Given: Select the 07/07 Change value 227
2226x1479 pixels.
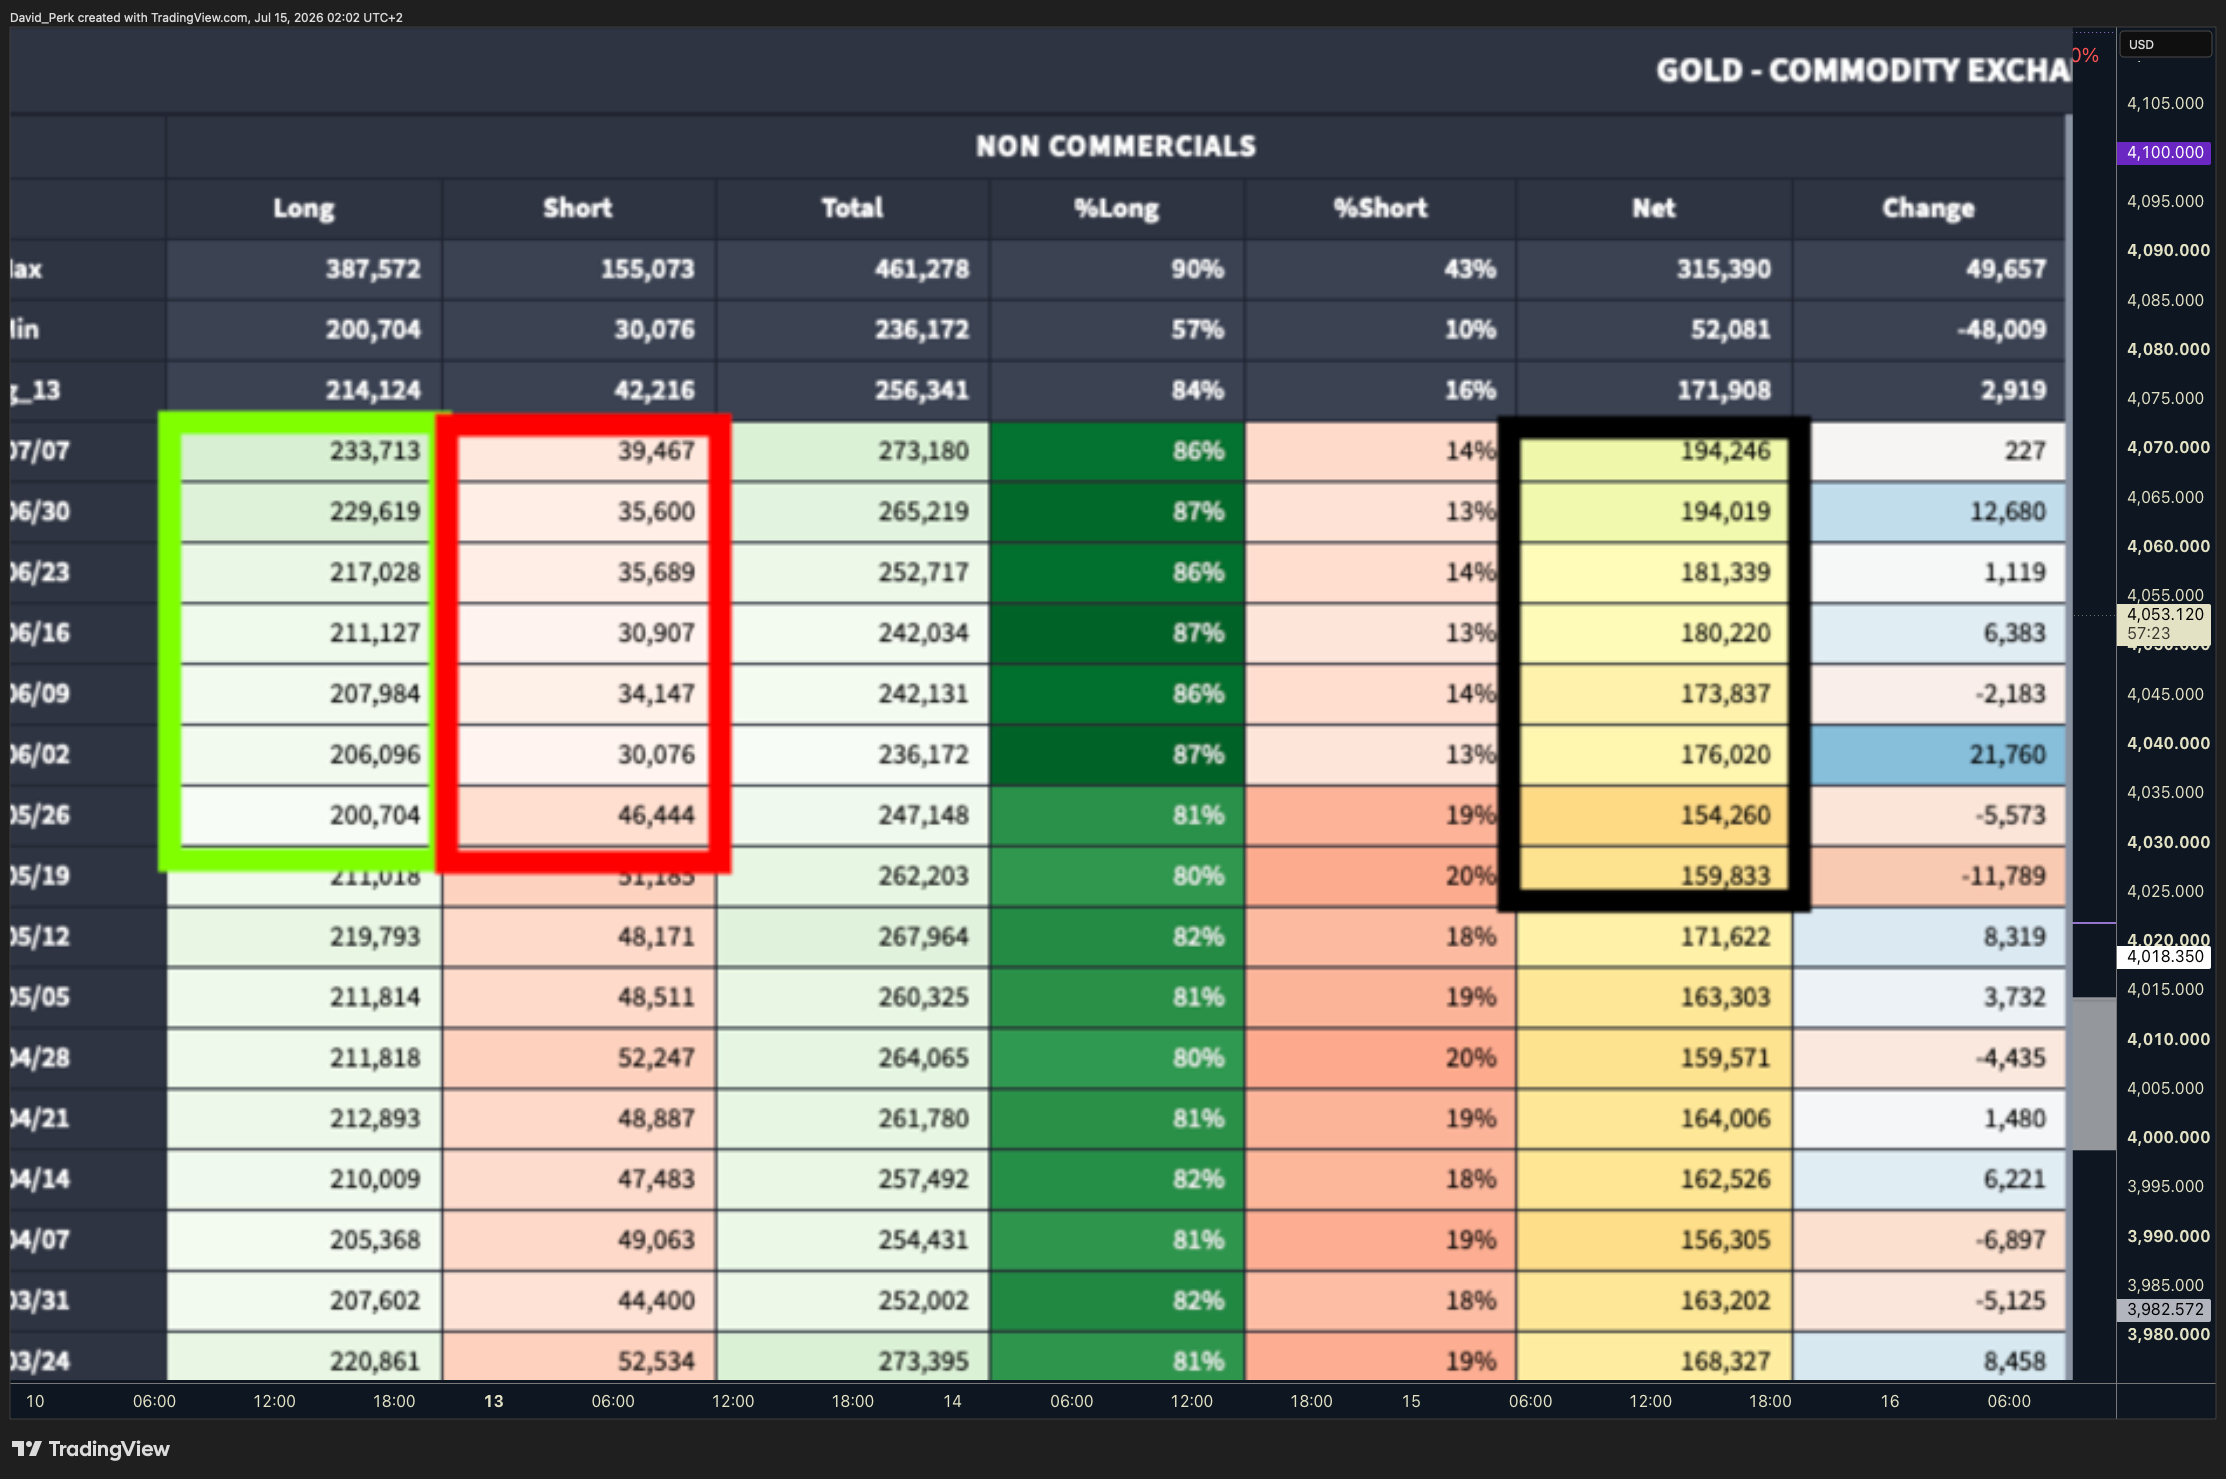Looking at the screenshot, I should (2025, 451).
